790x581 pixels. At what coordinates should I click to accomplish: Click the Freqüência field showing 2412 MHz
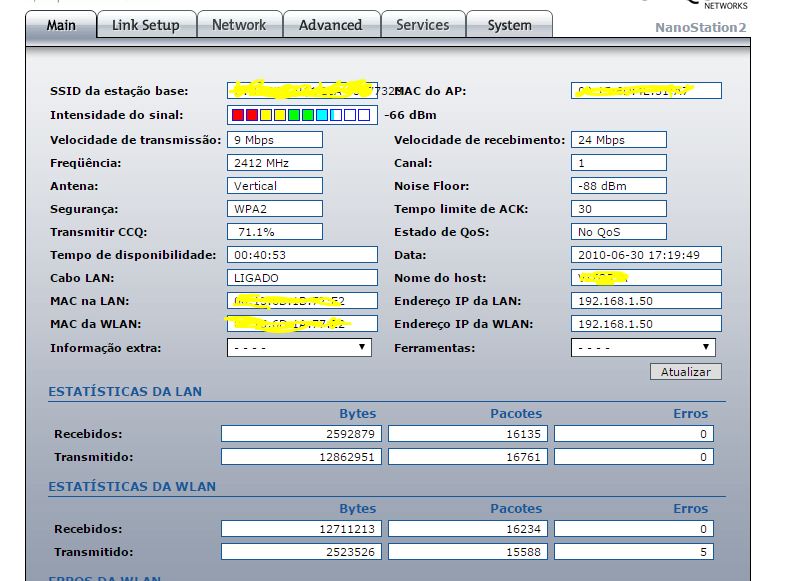point(275,163)
